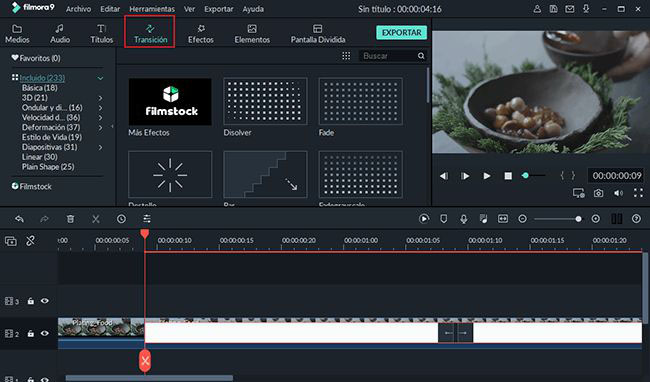This screenshot has width=650, height=382.
Task: Open the Efectos tab
Action: (201, 34)
